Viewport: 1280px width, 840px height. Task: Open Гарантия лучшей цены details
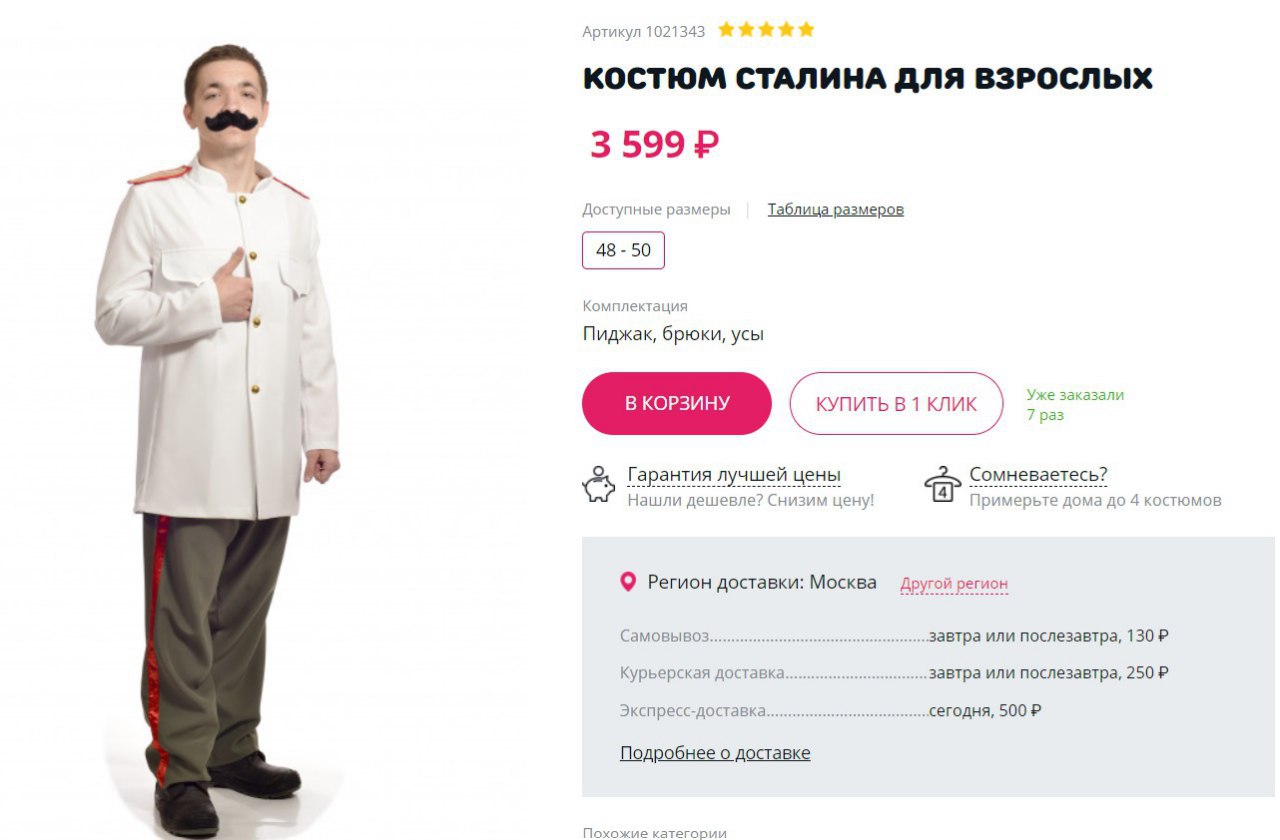click(734, 475)
